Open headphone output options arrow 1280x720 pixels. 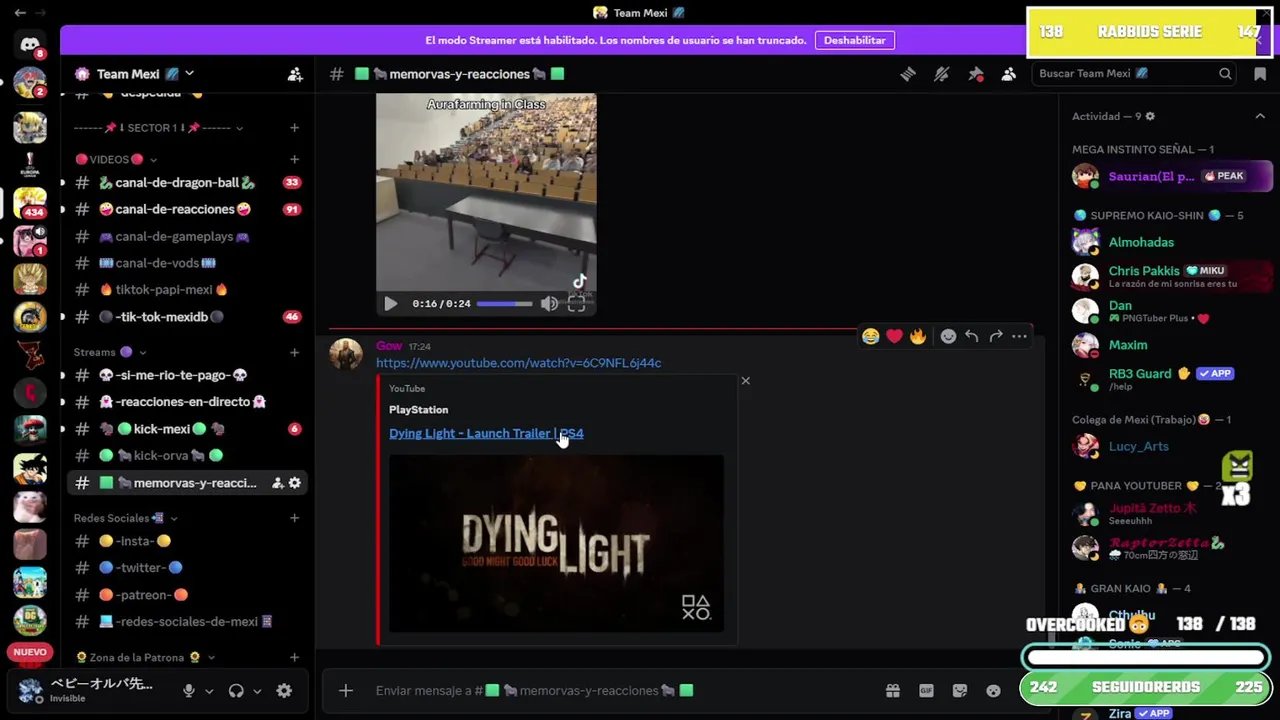click(257, 691)
